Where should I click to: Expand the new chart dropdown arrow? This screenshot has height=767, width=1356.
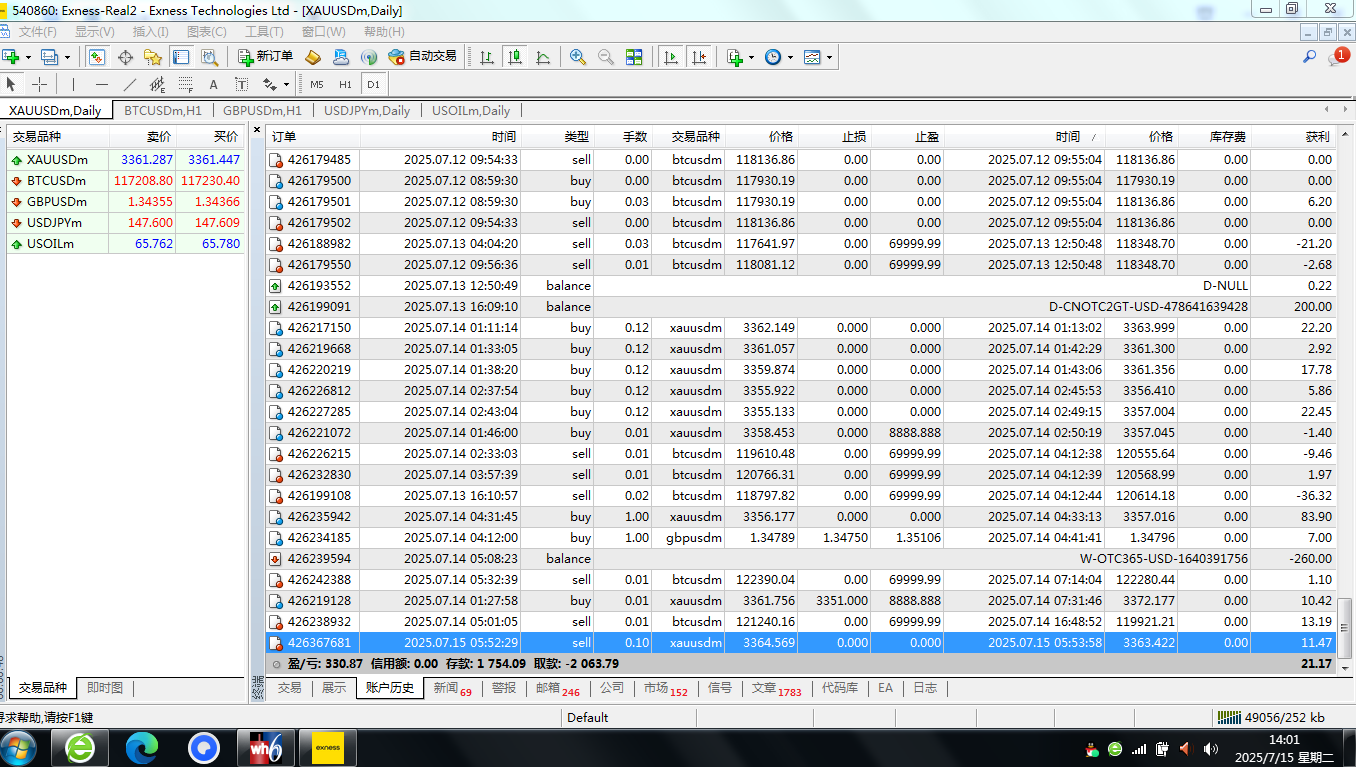tap(28, 57)
